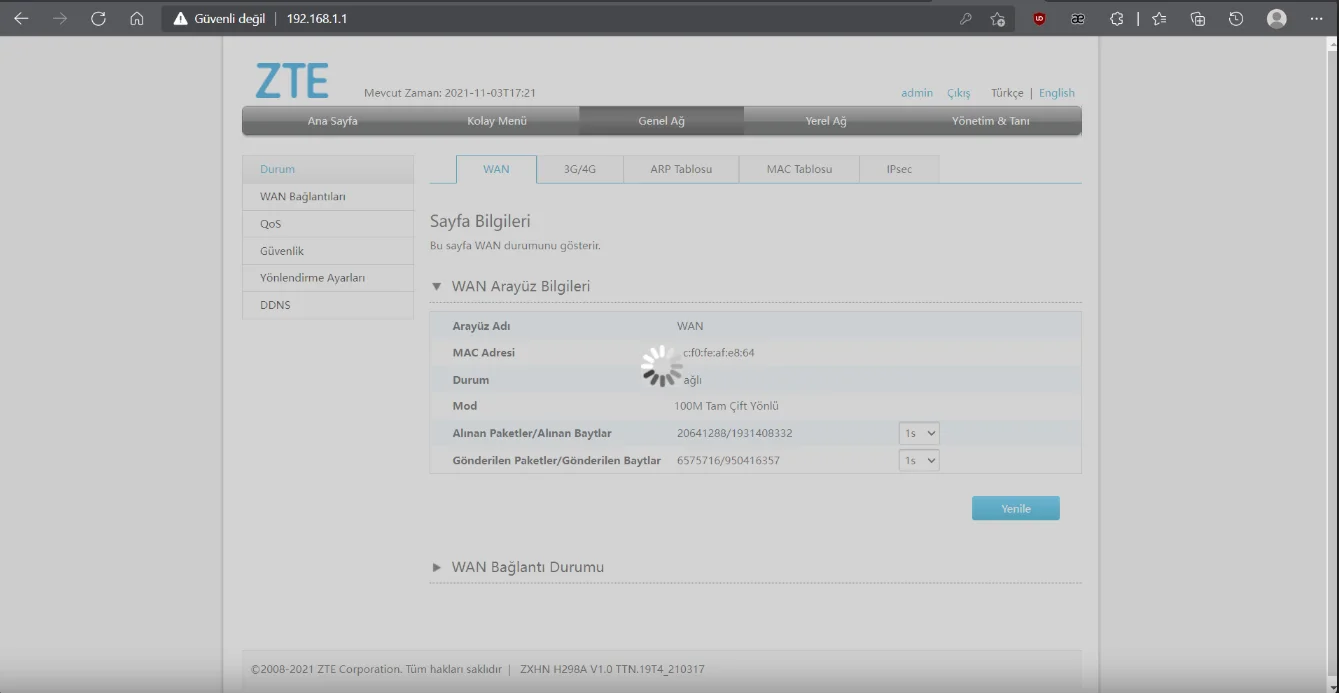The width and height of the screenshot is (1339, 693).
Task: Open the uBlock Origin extension icon
Action: 1039,18
